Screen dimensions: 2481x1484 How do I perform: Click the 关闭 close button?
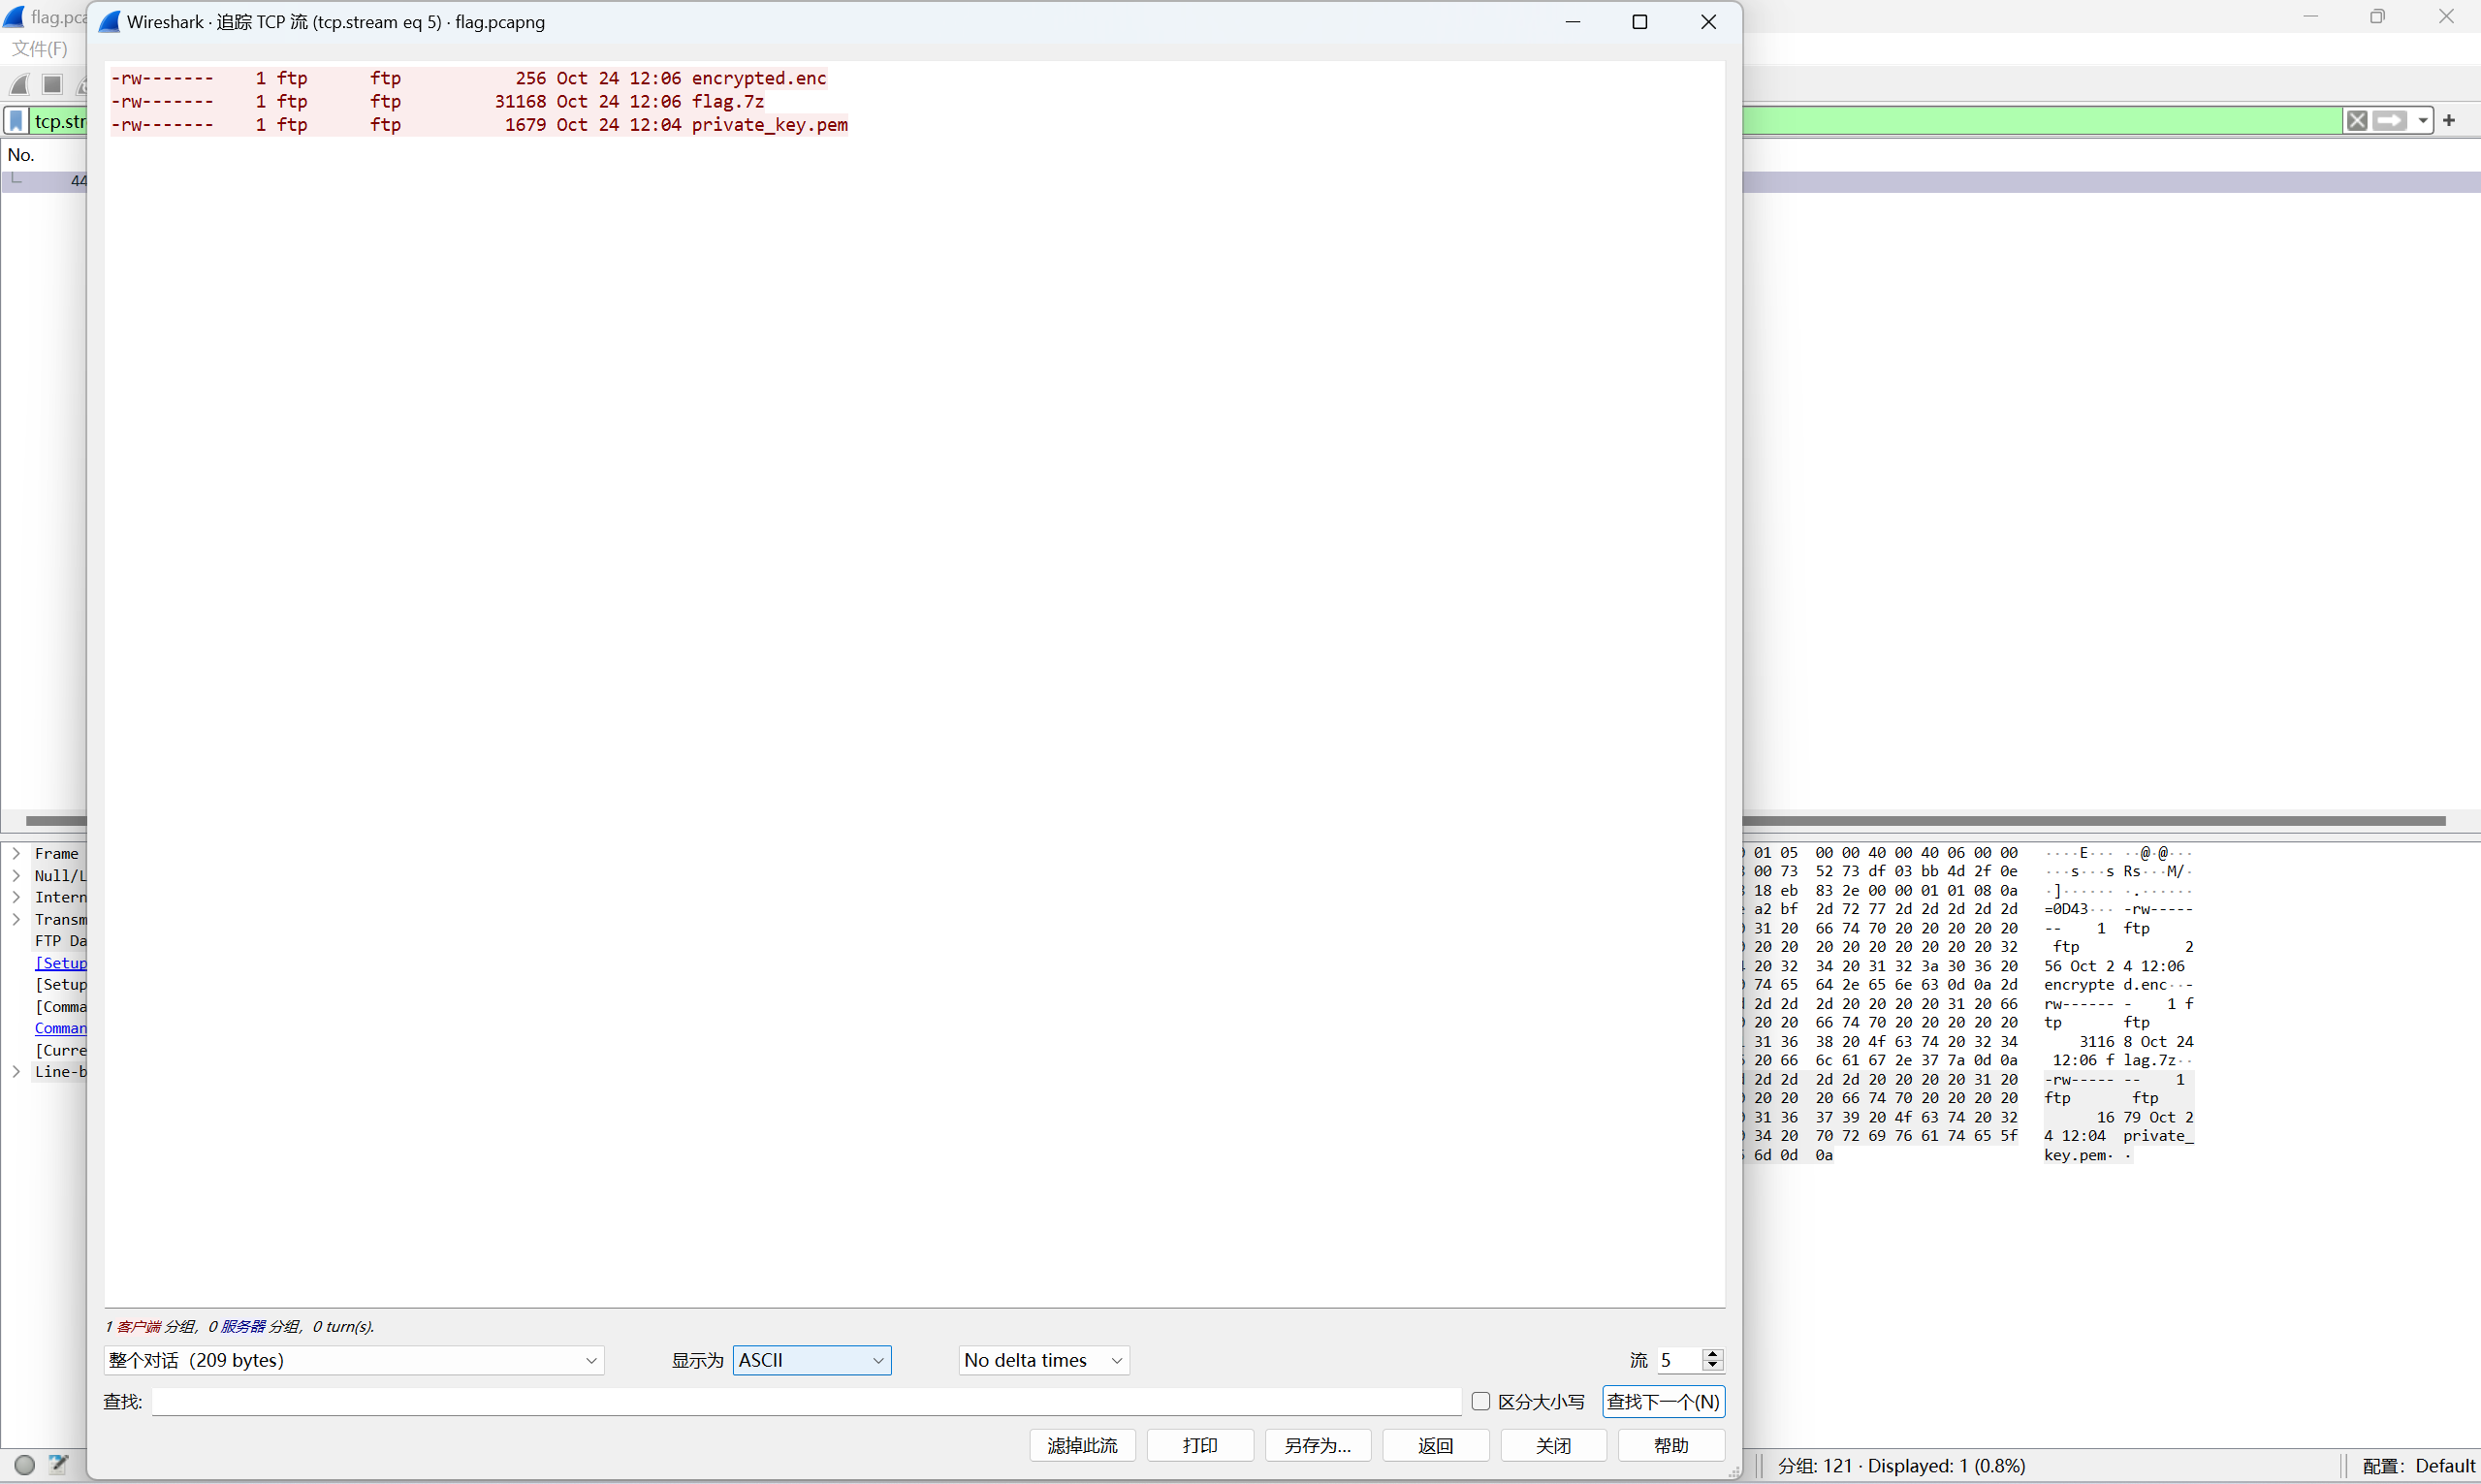(1554, 1445)
